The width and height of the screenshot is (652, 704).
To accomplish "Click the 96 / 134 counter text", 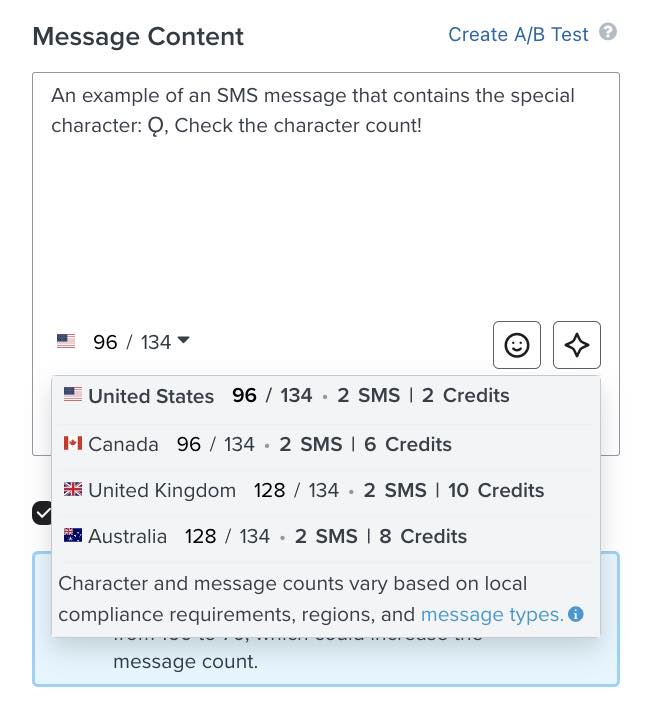I will click(132, 343).
